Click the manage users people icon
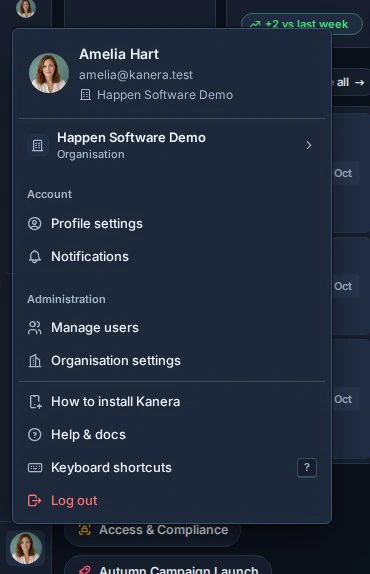Screen dimensions: 370x574 [x=35, y=328]
